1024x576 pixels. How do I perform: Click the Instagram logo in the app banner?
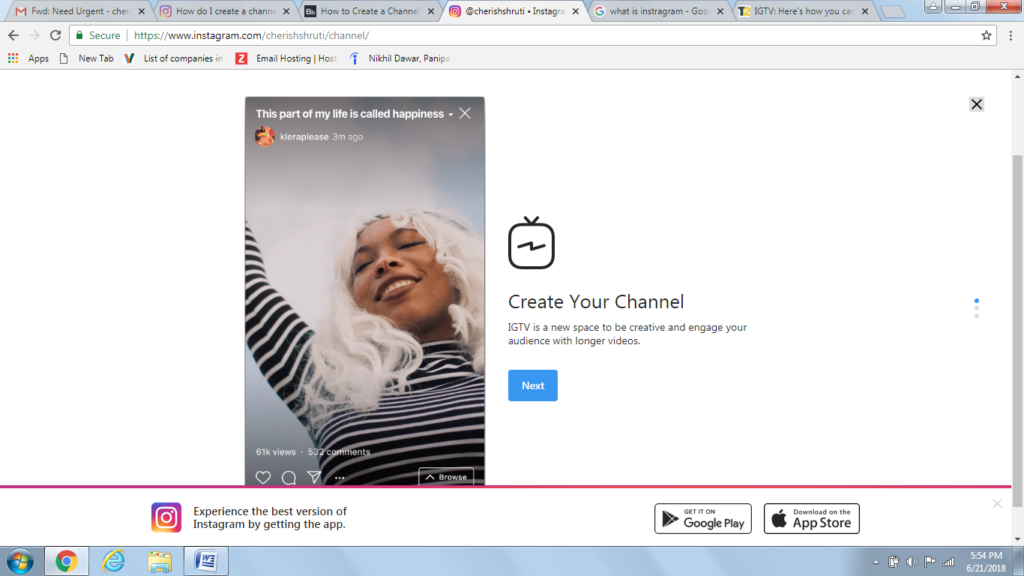[x=167, y=517]
